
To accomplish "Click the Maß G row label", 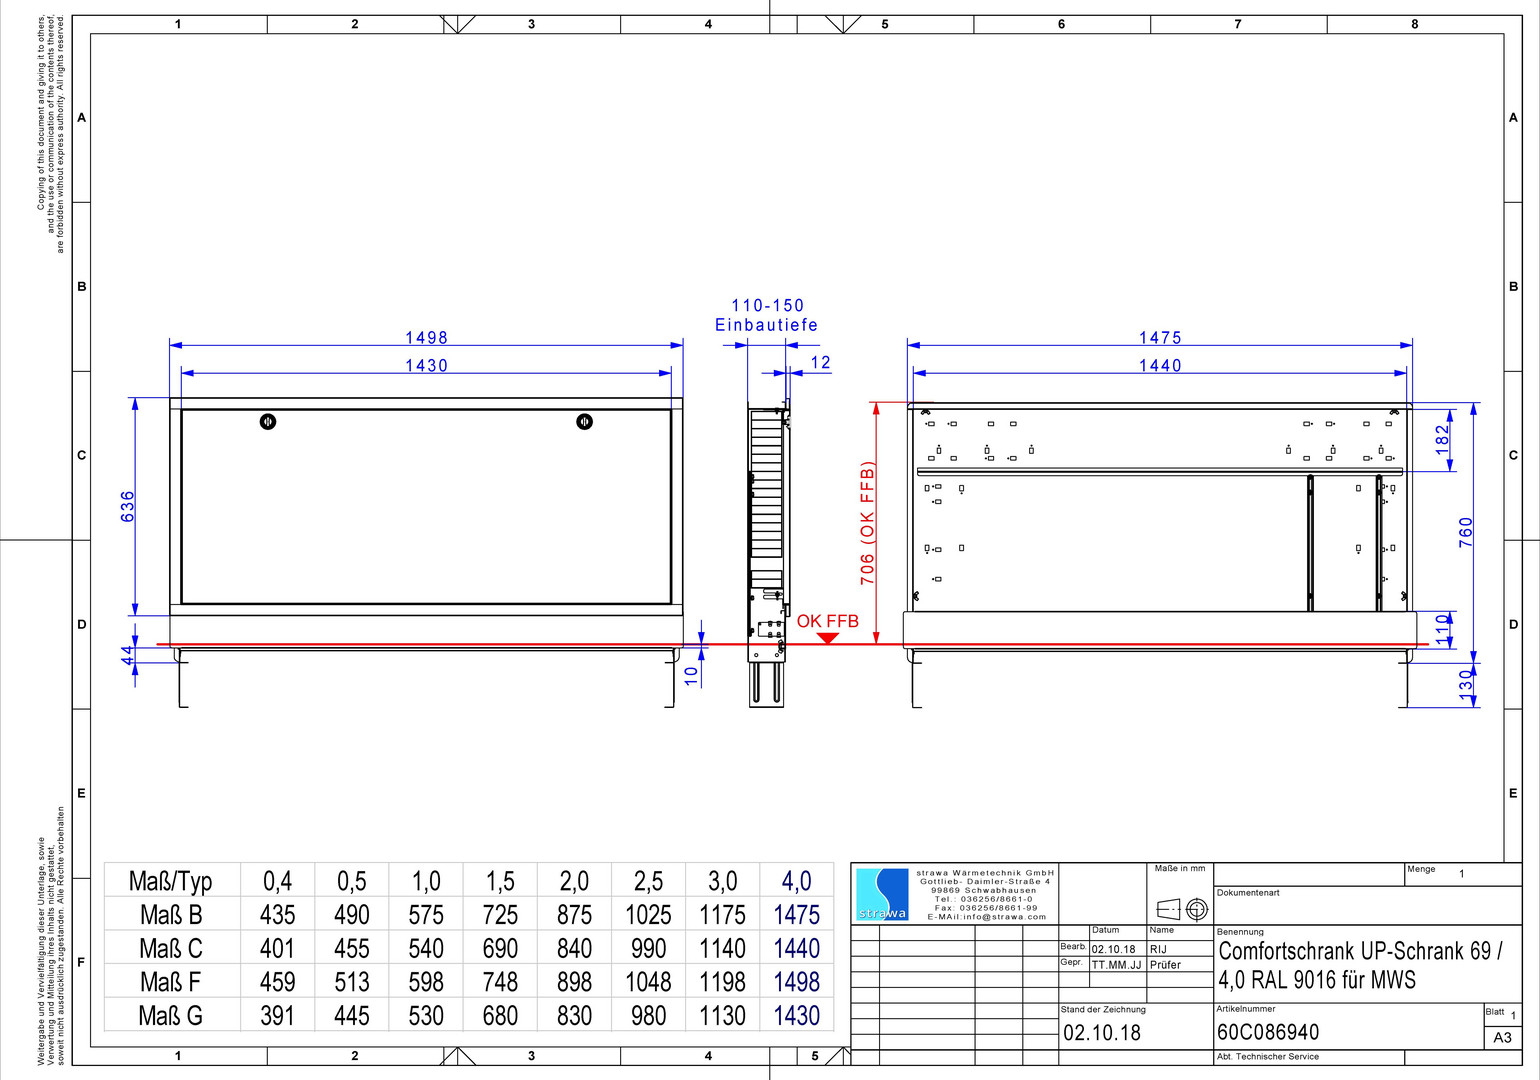I will (x=171, y=1016).
